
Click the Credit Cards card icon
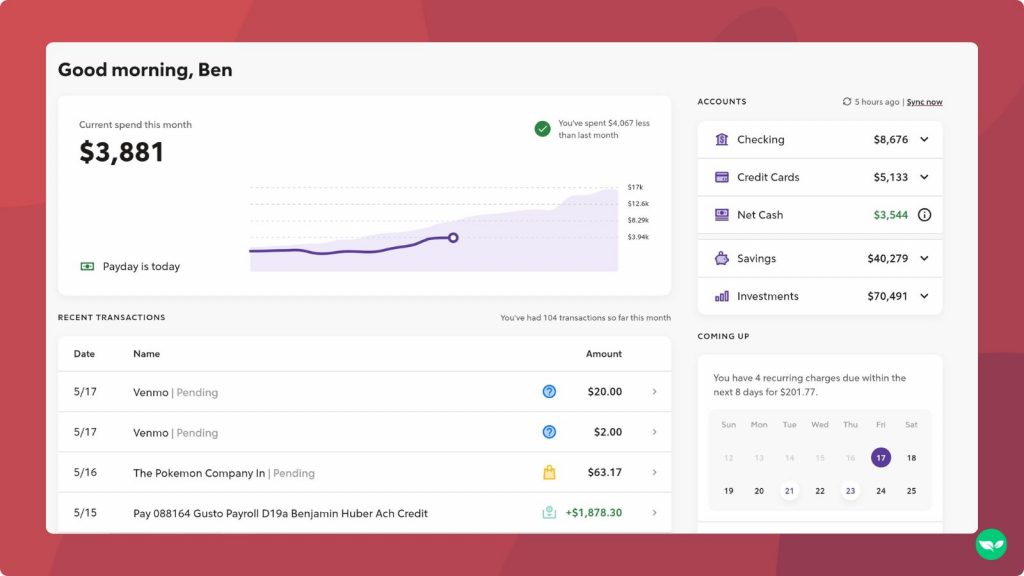(x=722, y=177)
